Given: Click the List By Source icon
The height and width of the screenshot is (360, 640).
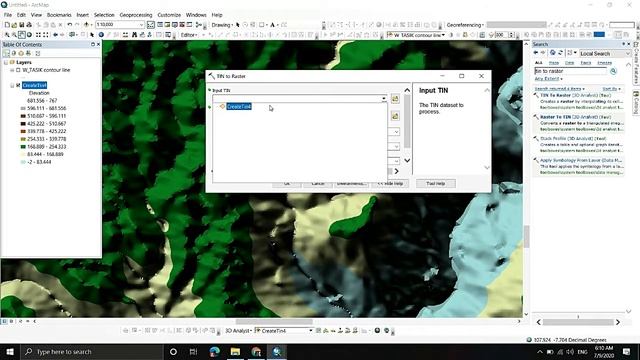Looking at the screenshot, I should pos(13,53).
